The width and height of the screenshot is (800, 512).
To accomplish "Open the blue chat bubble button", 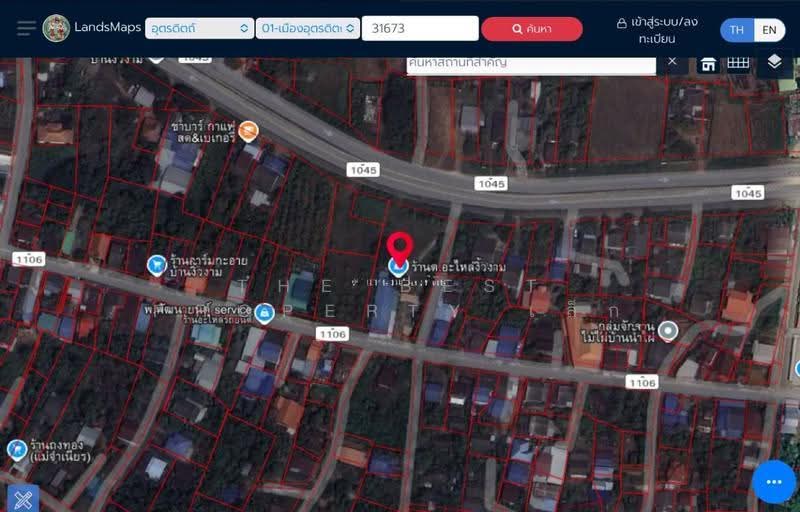I will pos(774,481).
